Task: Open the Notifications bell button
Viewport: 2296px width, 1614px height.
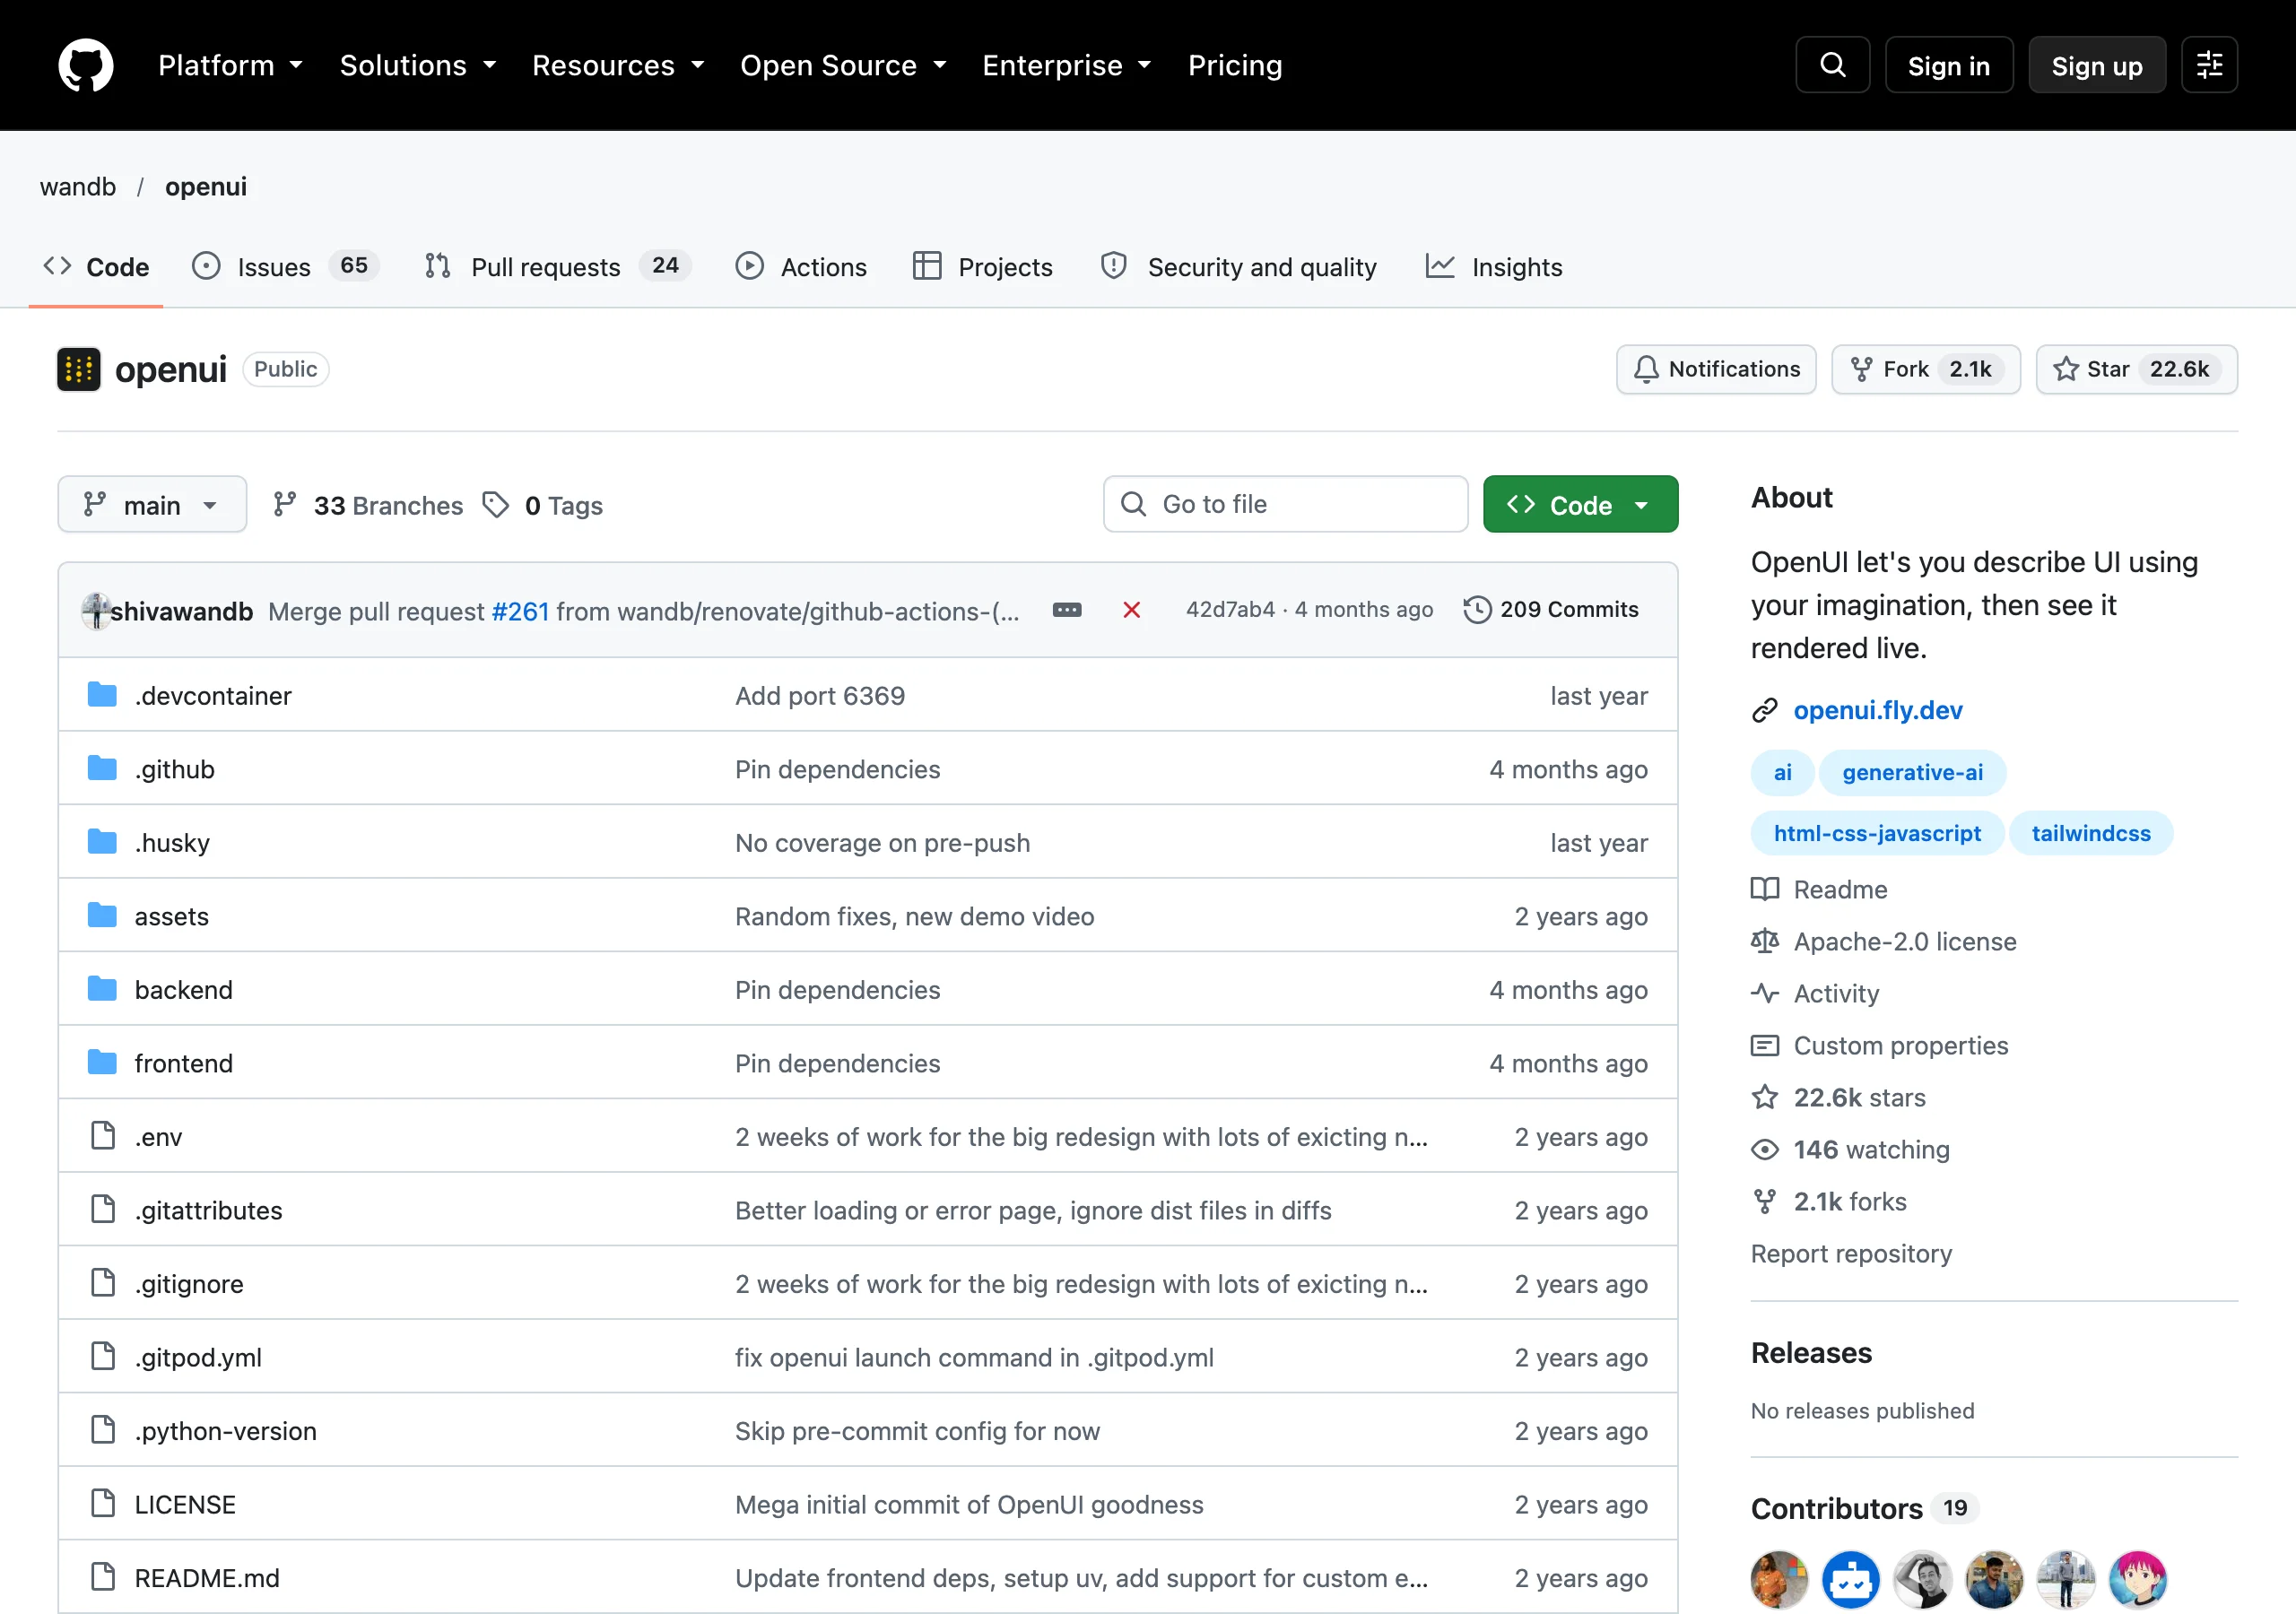Action: click(1716, 369)
